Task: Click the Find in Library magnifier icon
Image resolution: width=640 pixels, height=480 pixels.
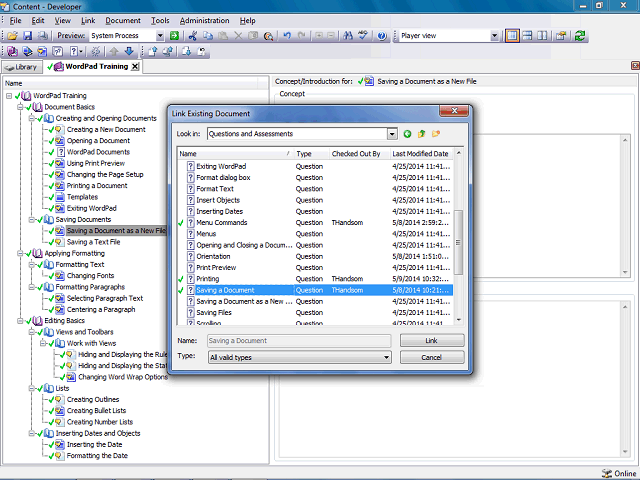Action: [x=268, y=36]
